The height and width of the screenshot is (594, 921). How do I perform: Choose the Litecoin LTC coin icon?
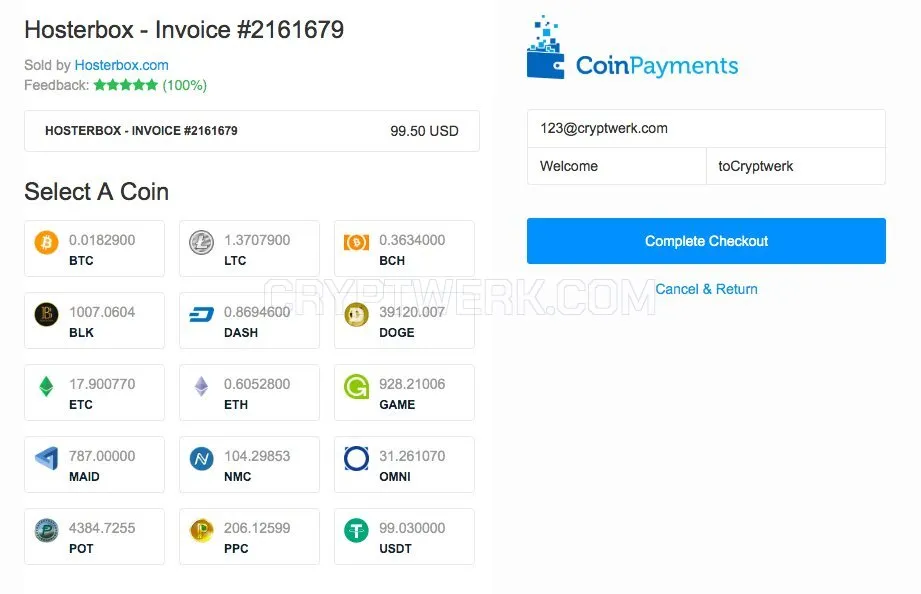(201, 242)
